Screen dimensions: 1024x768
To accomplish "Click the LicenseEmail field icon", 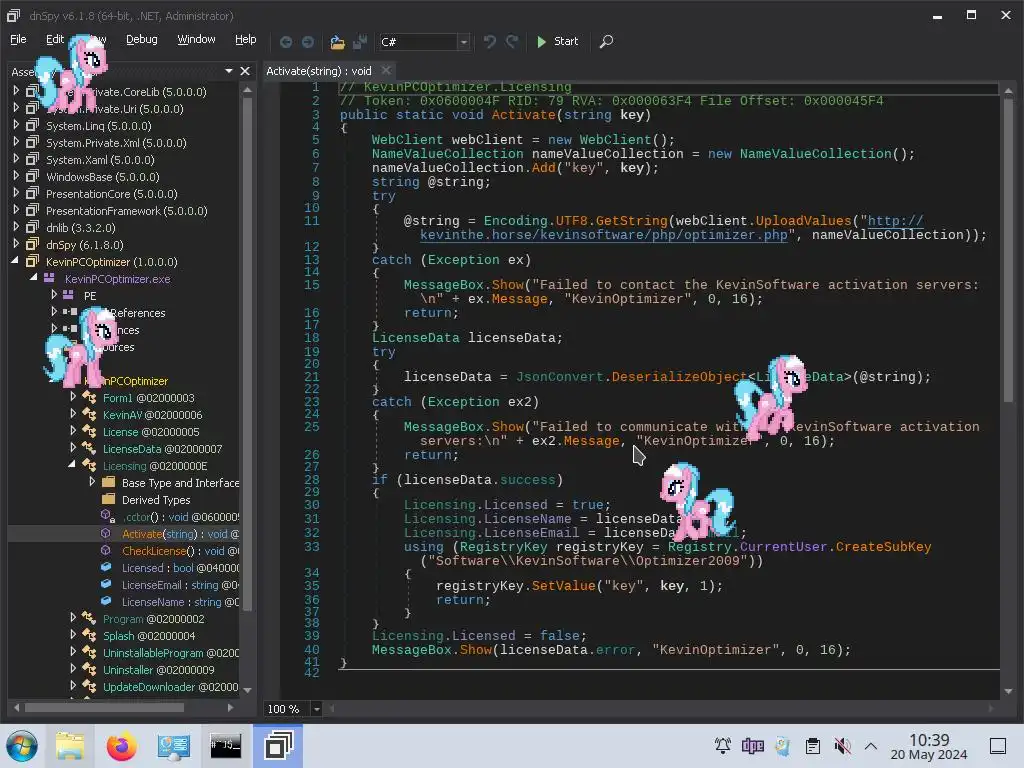I will coord(106,584).
